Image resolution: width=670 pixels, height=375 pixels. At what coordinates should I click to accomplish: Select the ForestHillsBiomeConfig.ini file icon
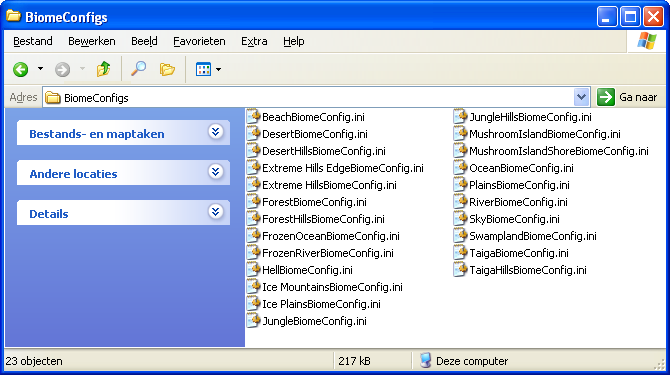253,219
